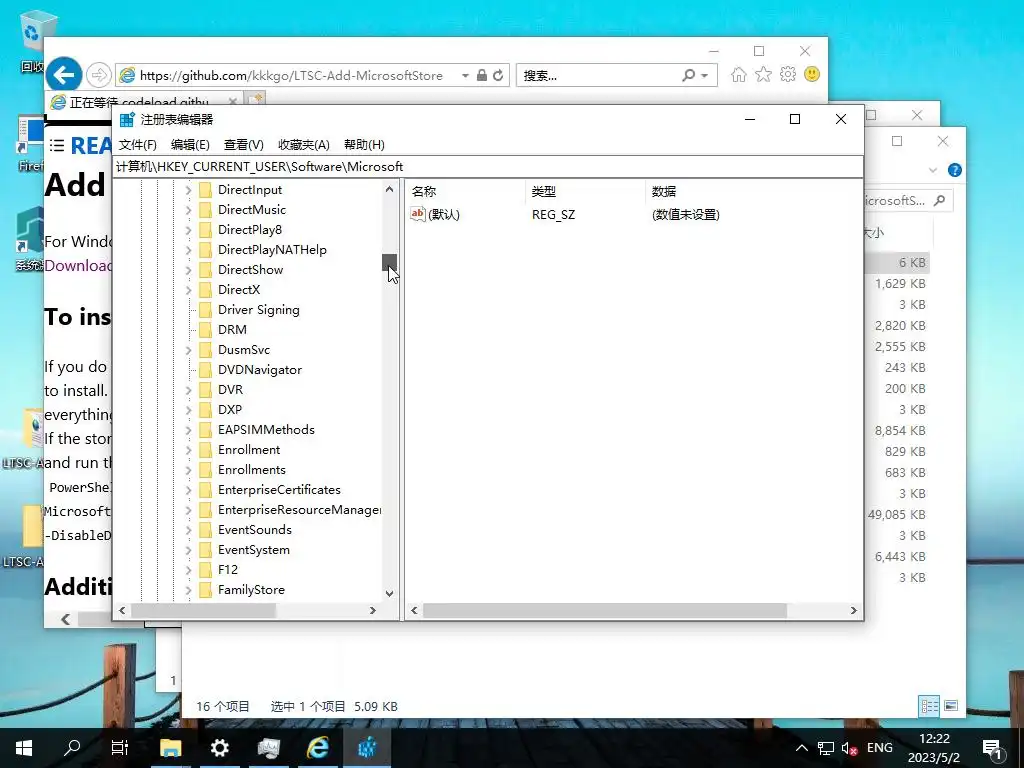Click the Explorer help question mark icon
The width and height of the screenshot is (1024, 768).
[x=955, y=170]
